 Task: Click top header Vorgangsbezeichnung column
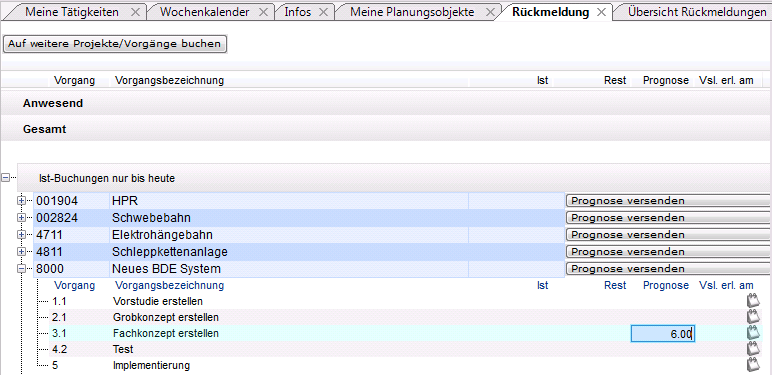click(x=169, y=80)
